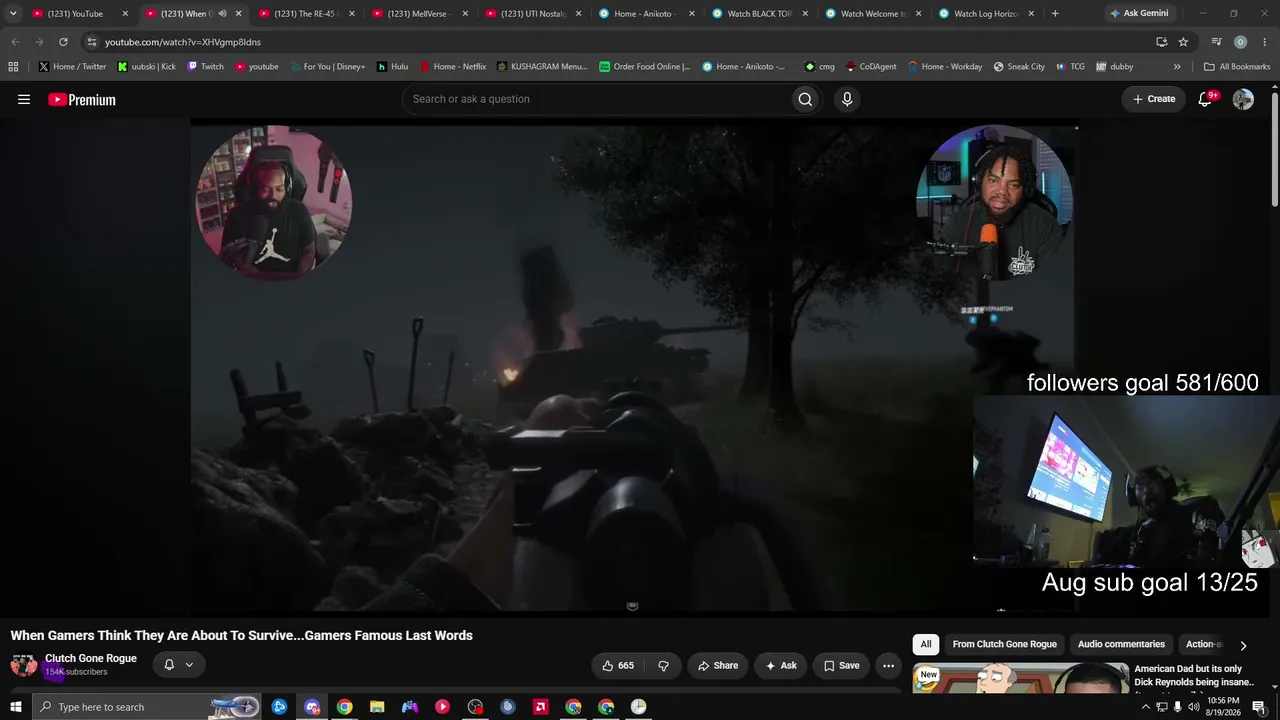Image resolution: width=1280 pixels, height=720 pixels.
Task: Click the volume icon in system tray
Action: [x=1193, y=707]
